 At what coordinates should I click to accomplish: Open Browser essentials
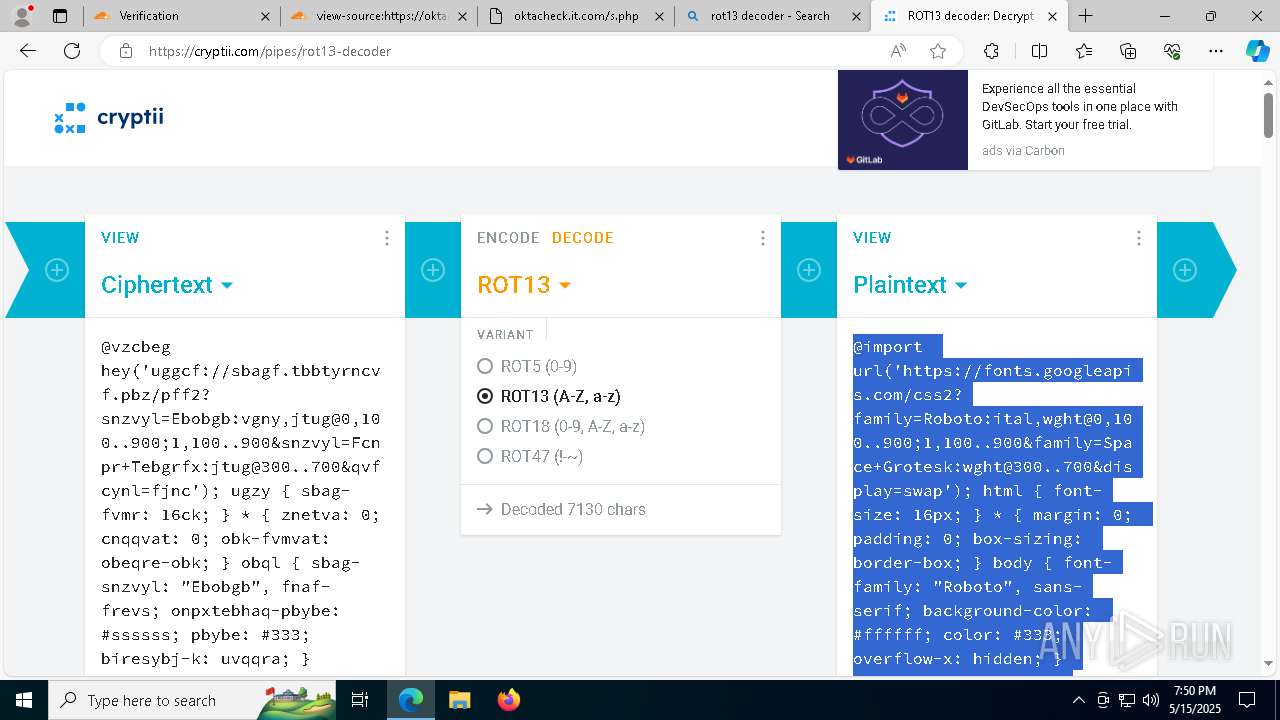[x=1172, y=51]
